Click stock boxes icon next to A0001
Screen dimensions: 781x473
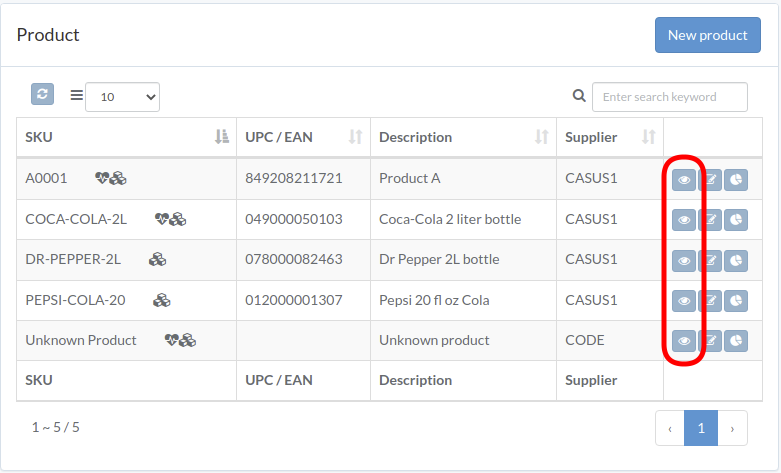coord(119,178)
